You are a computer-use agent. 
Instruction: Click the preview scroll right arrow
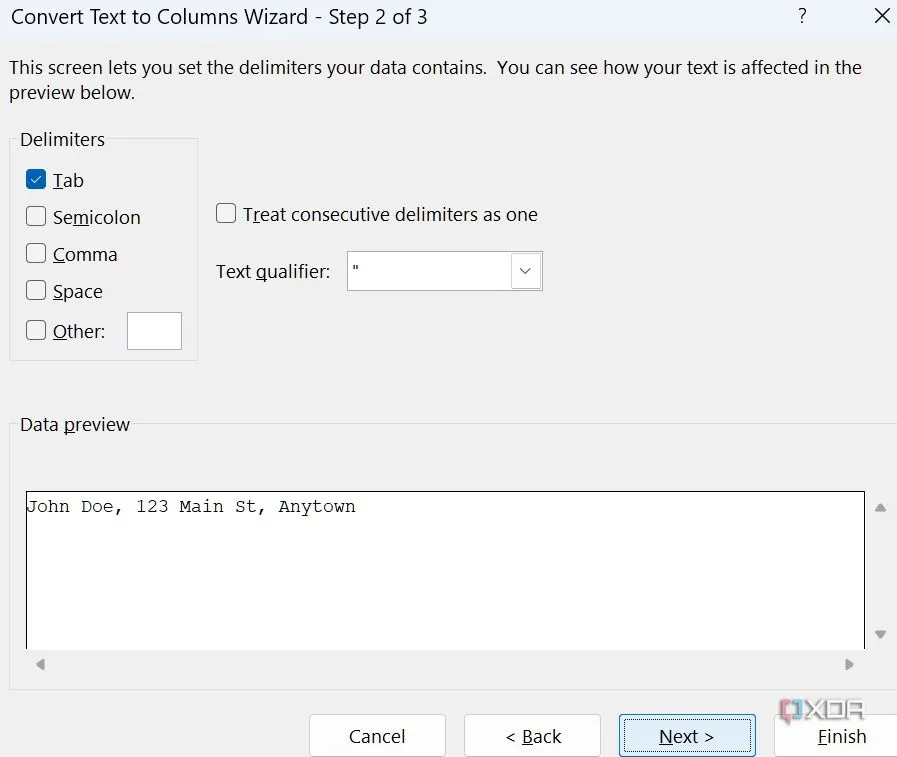click(849, 664)
